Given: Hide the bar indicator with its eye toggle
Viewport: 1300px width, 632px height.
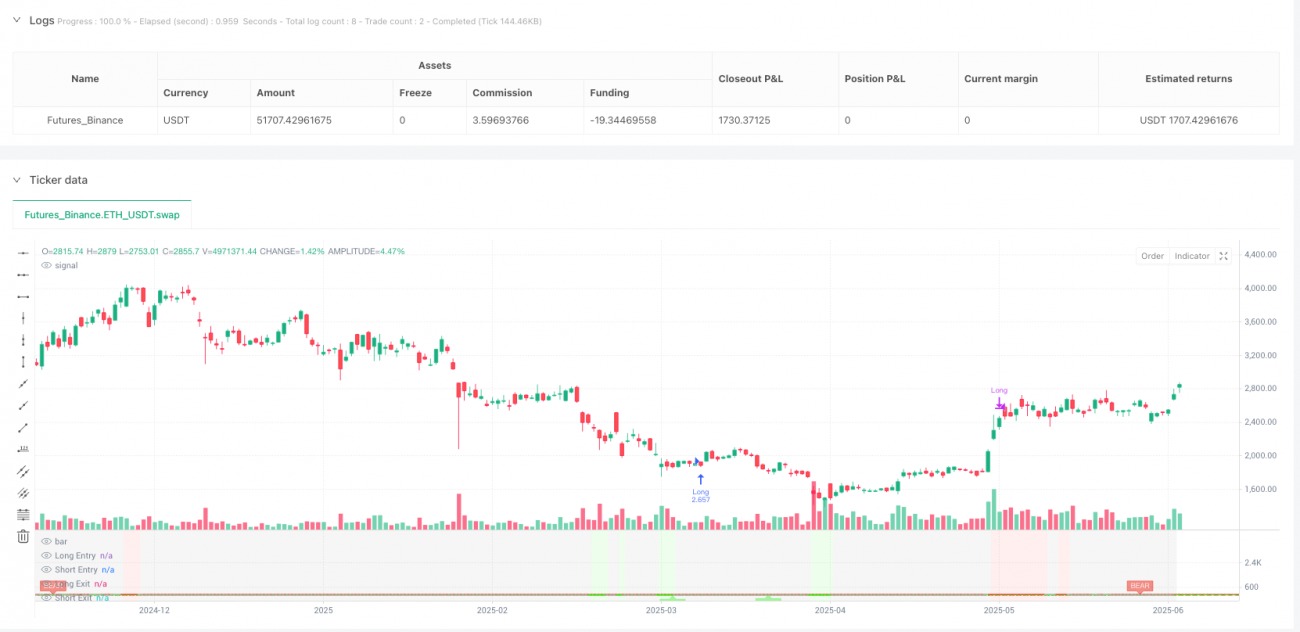Looking at the screenshot, I should (x=45, y=541).
